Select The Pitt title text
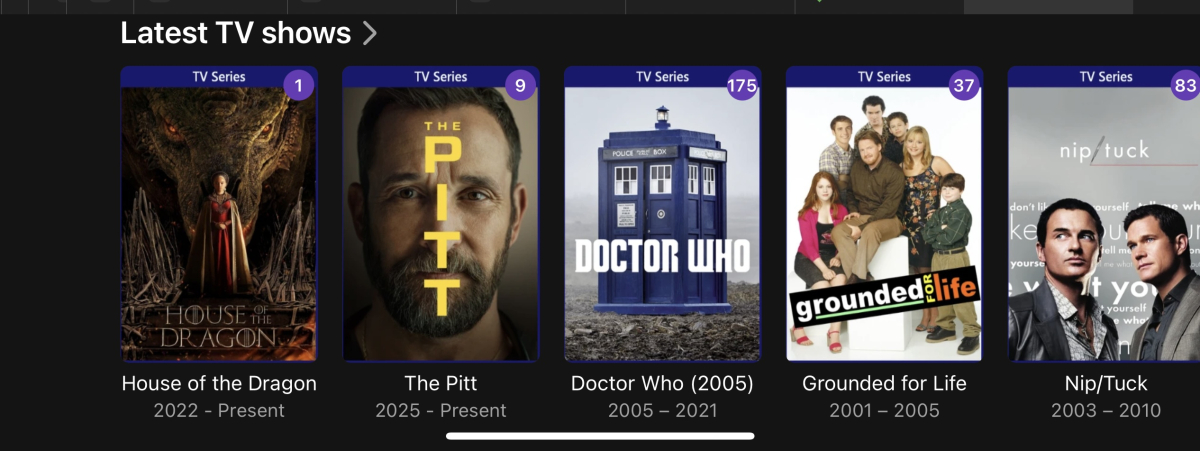Viewport: 1200px width, 451px height. (441, 384)
